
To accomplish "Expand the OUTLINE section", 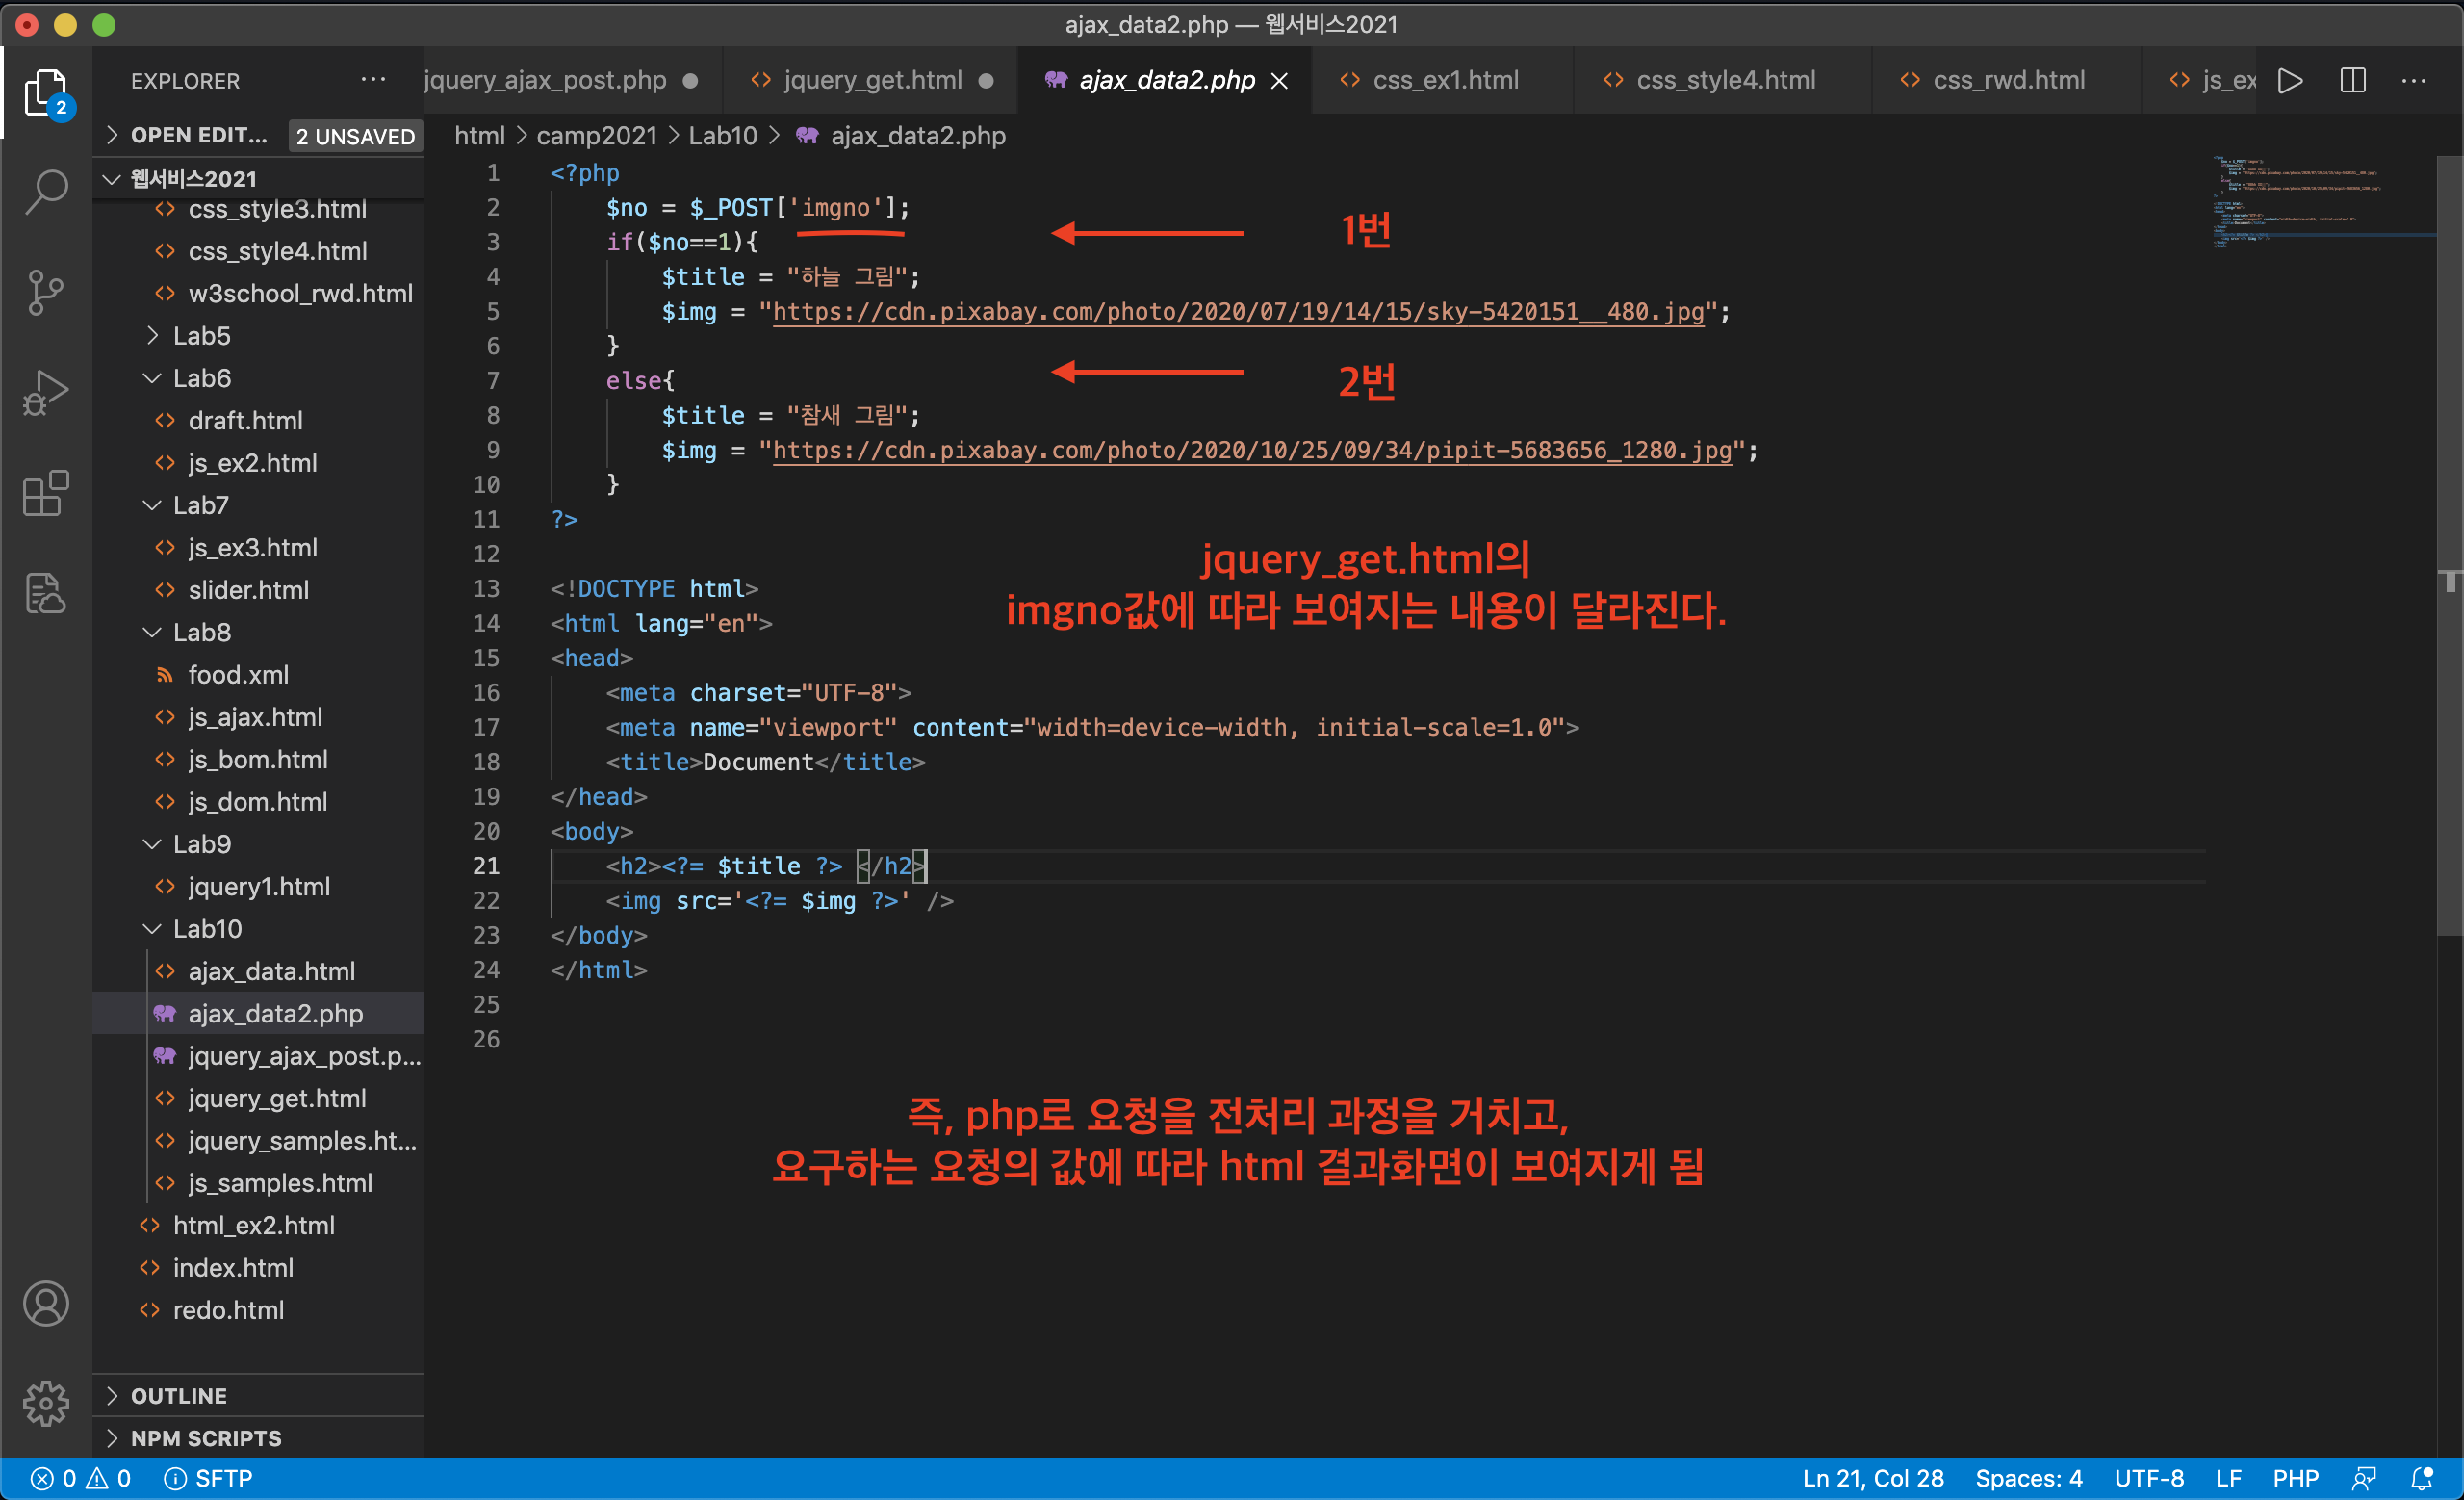I will tap(179, 1395).
